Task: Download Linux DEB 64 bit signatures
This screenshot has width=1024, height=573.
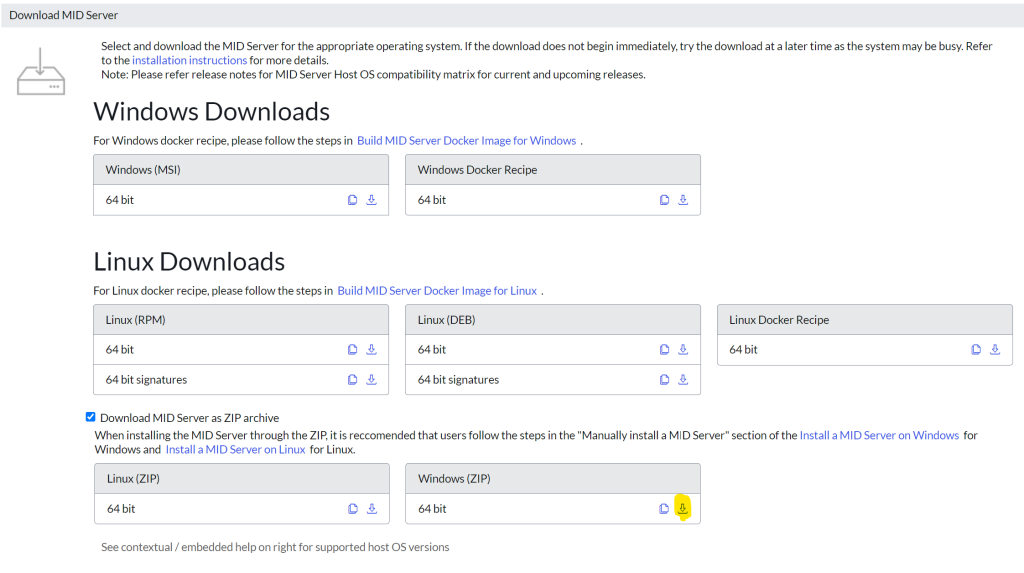Action: point(683,380)
